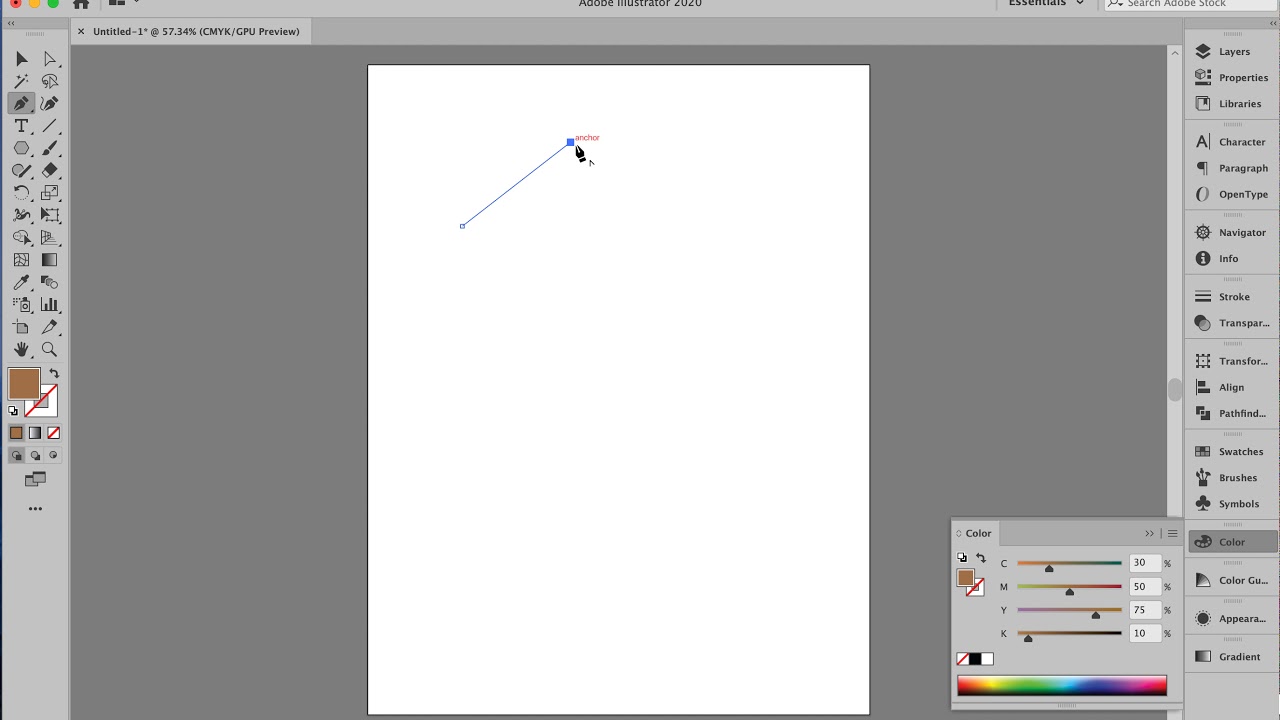Enable Draw Behind mode

click(35, 455)
